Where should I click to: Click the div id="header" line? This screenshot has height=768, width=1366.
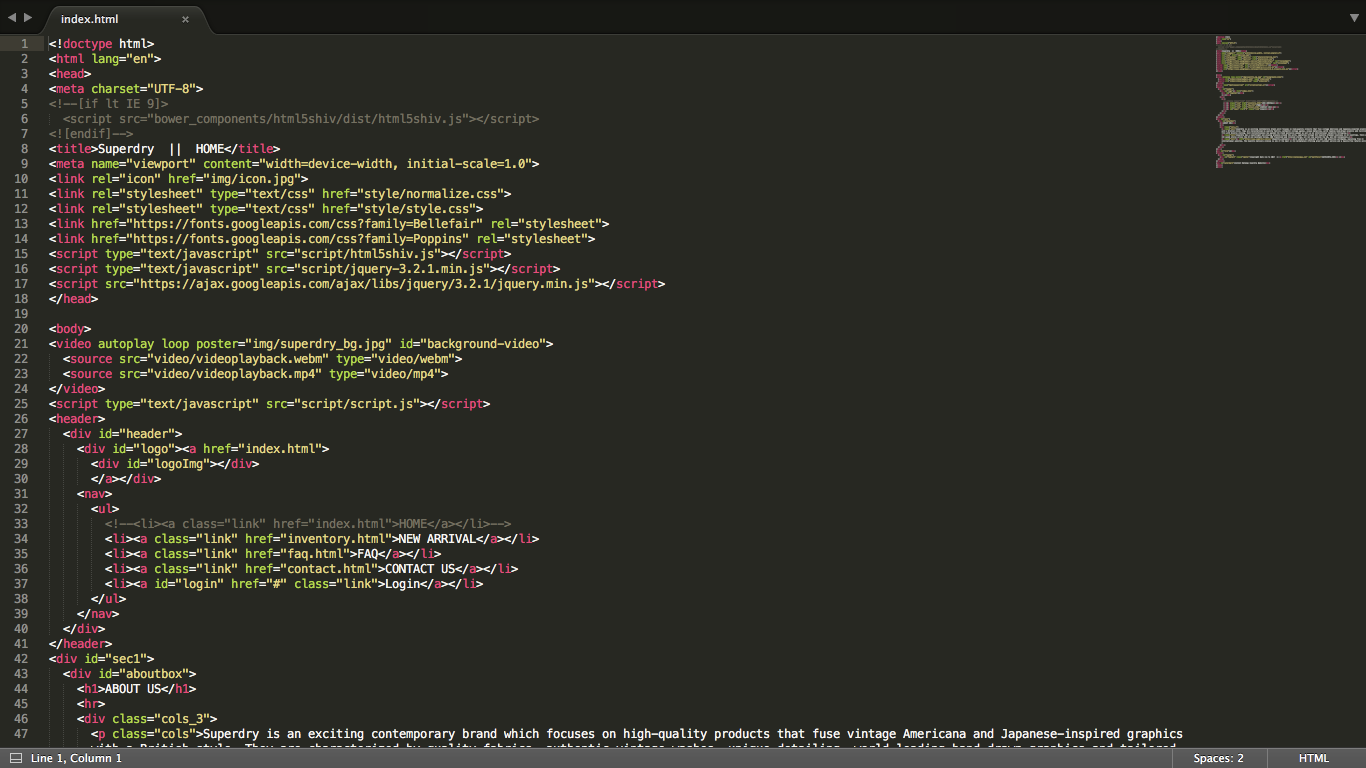click(122, 434)
